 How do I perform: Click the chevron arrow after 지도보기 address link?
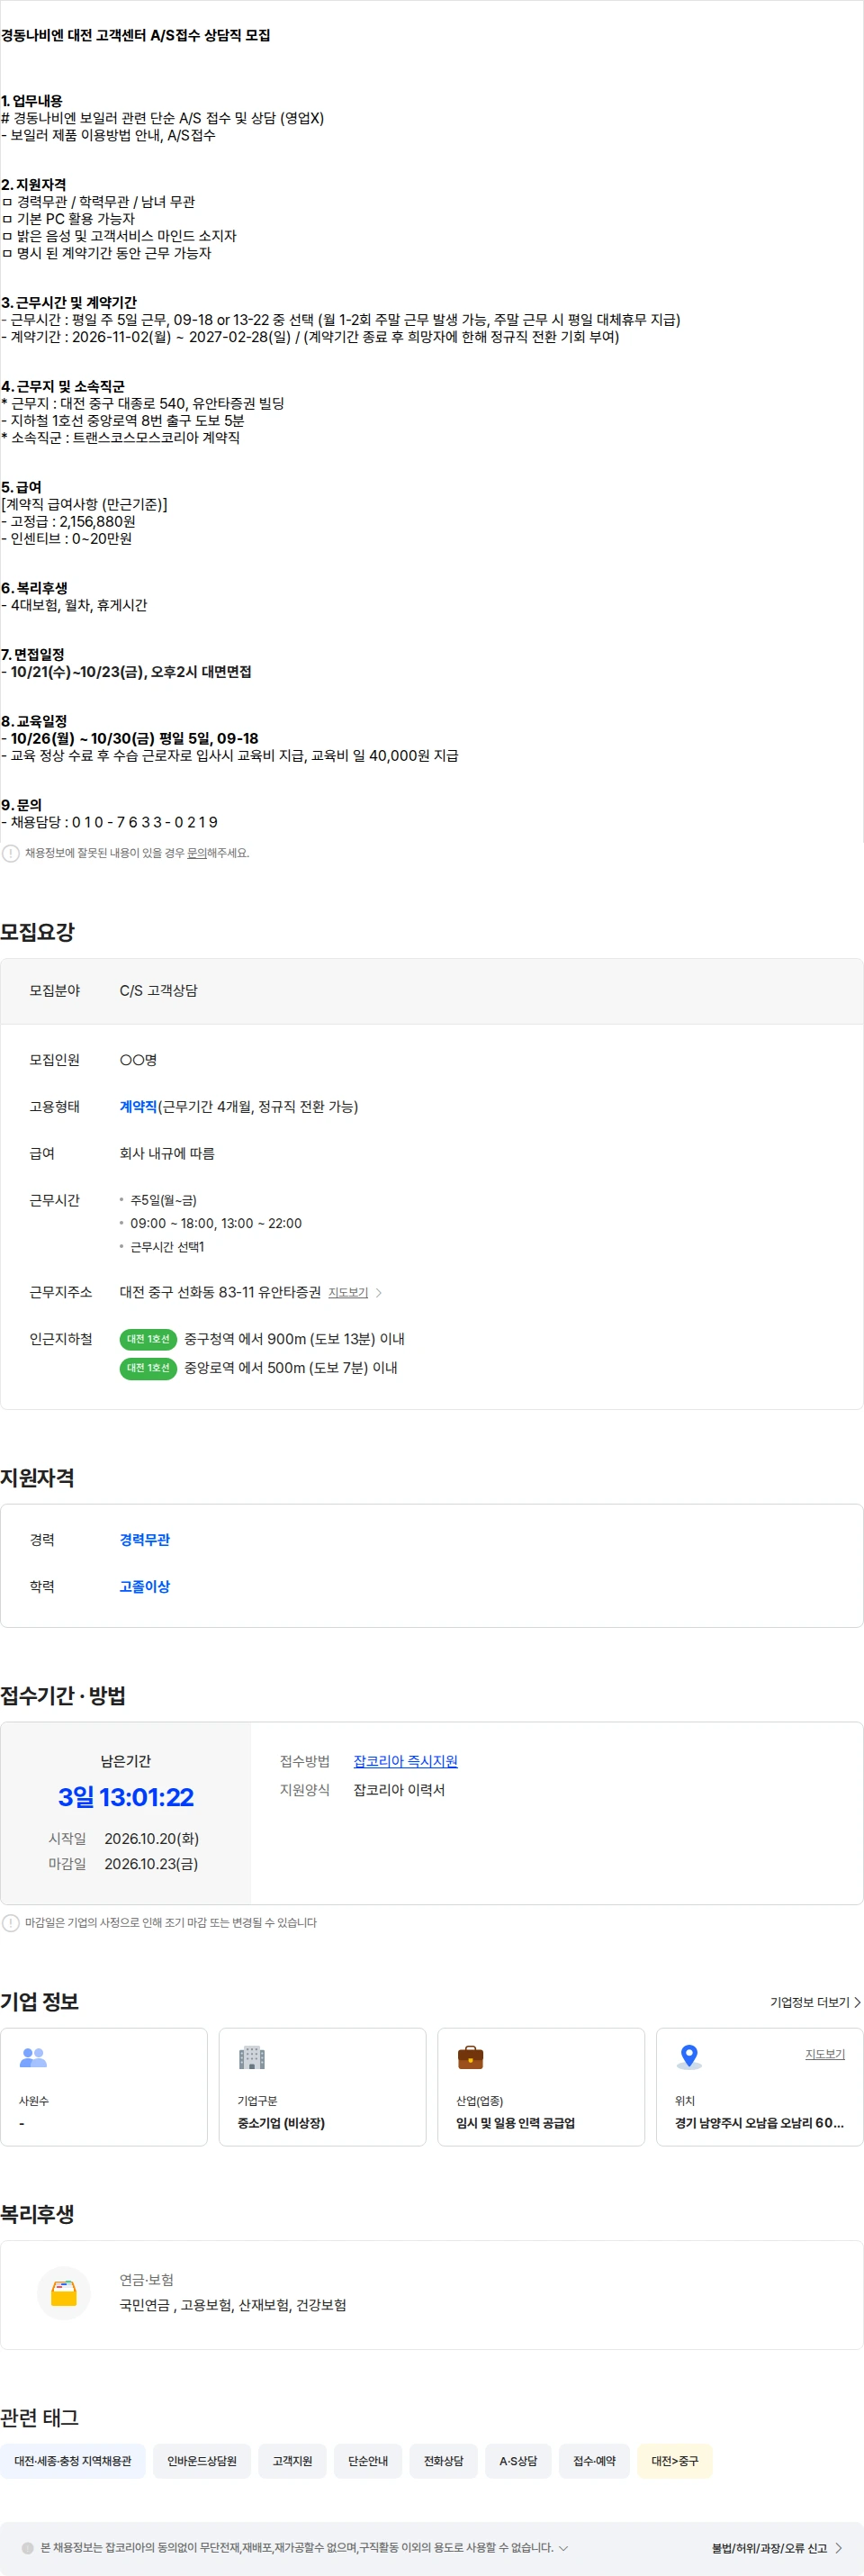(x=378, y=1292)
